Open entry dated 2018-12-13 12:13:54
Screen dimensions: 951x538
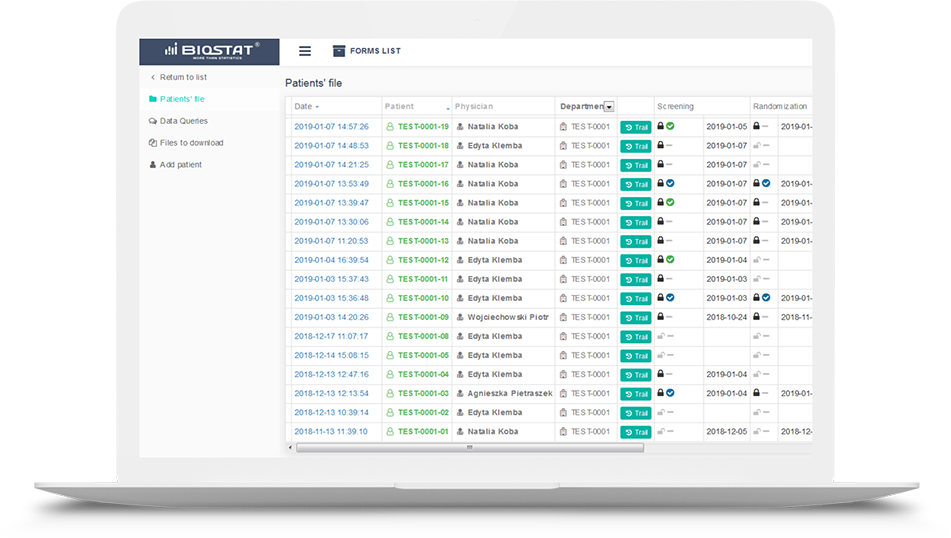pos(331,393)
